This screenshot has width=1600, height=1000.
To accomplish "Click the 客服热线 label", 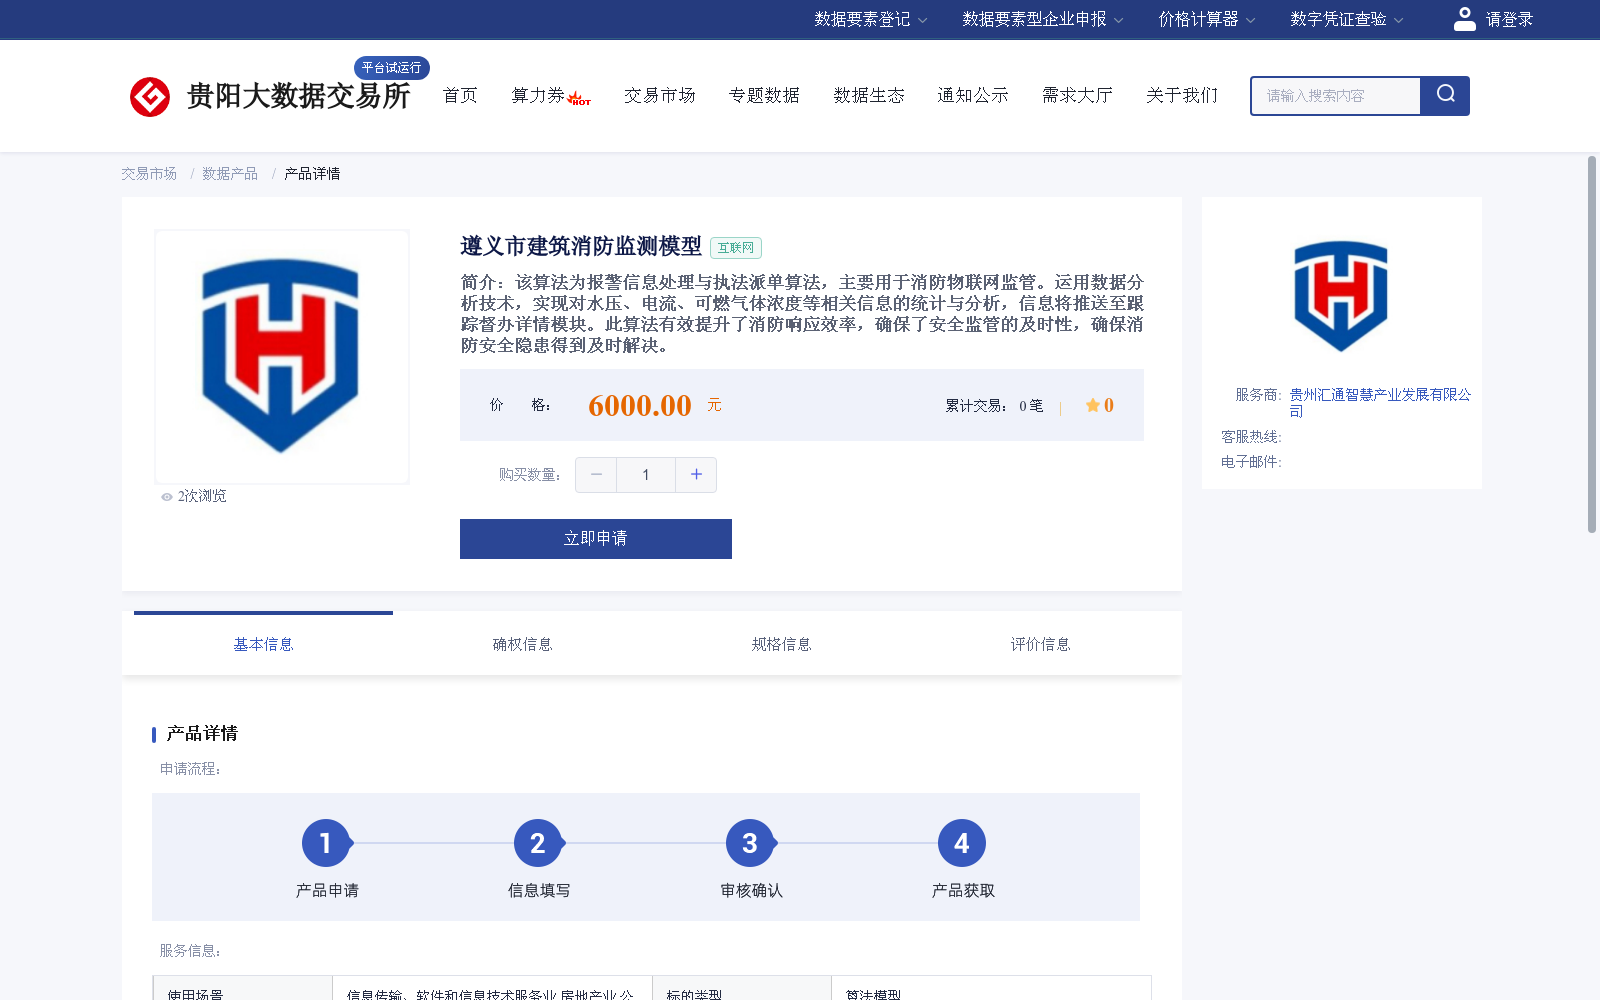I will coord(1251,437).
